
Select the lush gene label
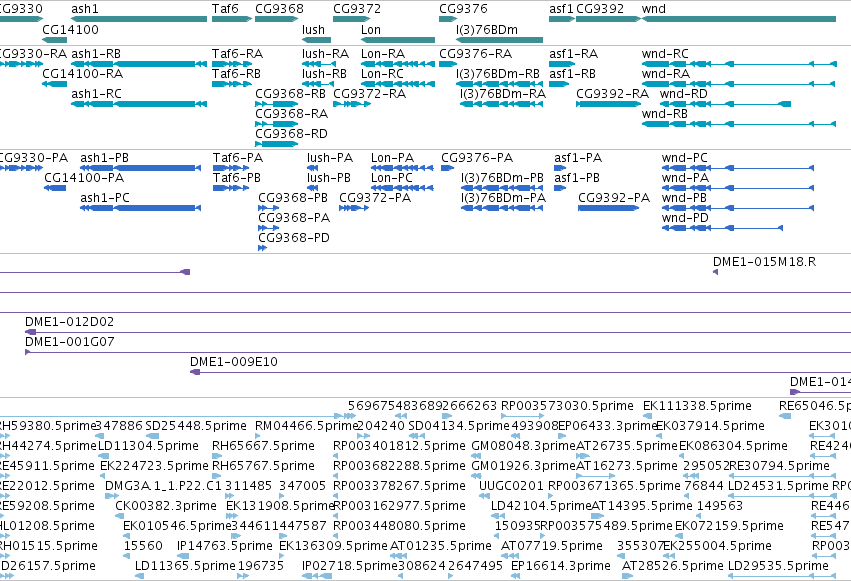314,30
